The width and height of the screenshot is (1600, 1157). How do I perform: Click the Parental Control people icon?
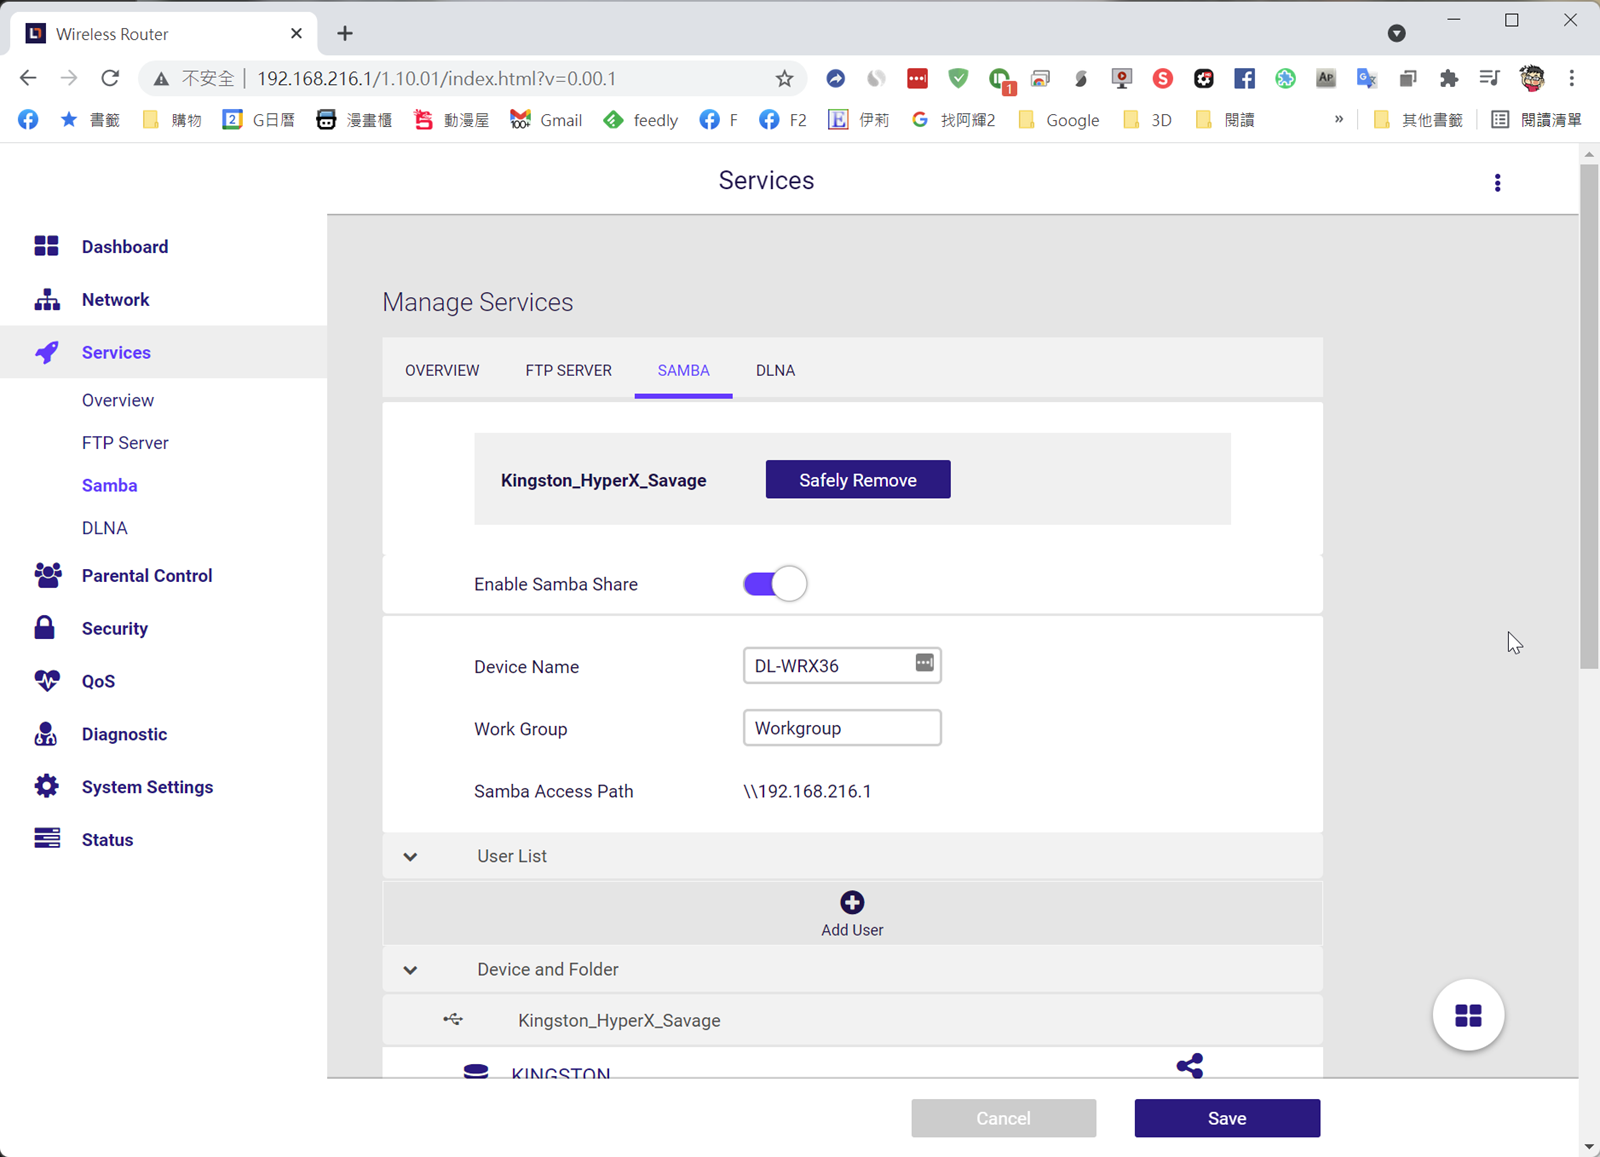tap(47, 575)
